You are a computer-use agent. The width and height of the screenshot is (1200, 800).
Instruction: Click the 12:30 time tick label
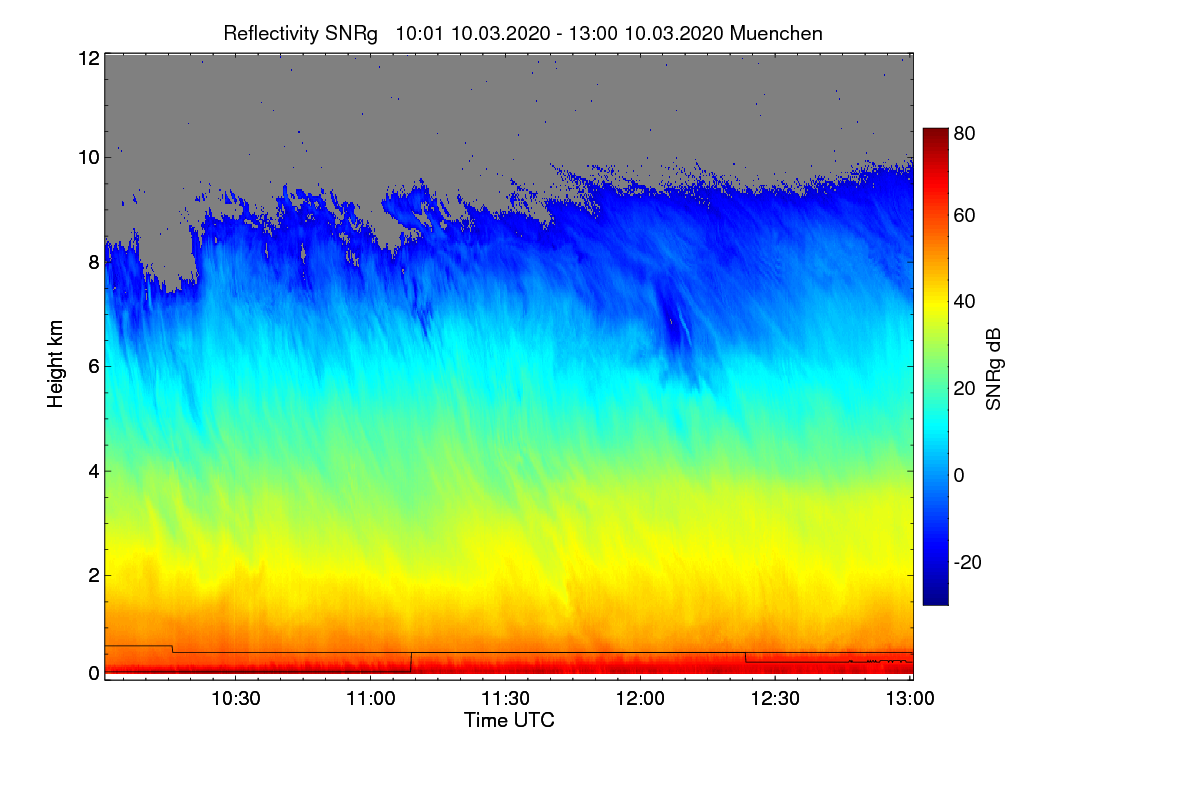tap(776, 698)
